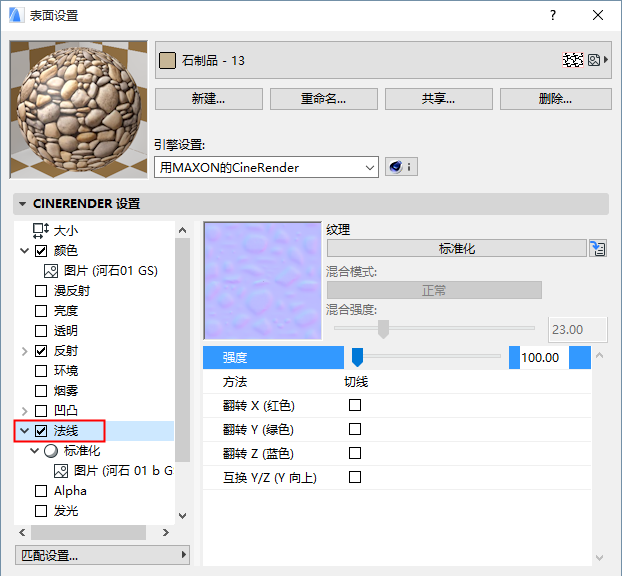622x576 pixels.
Task: Click the CineRender info icon button
Action: coord(401,167)
